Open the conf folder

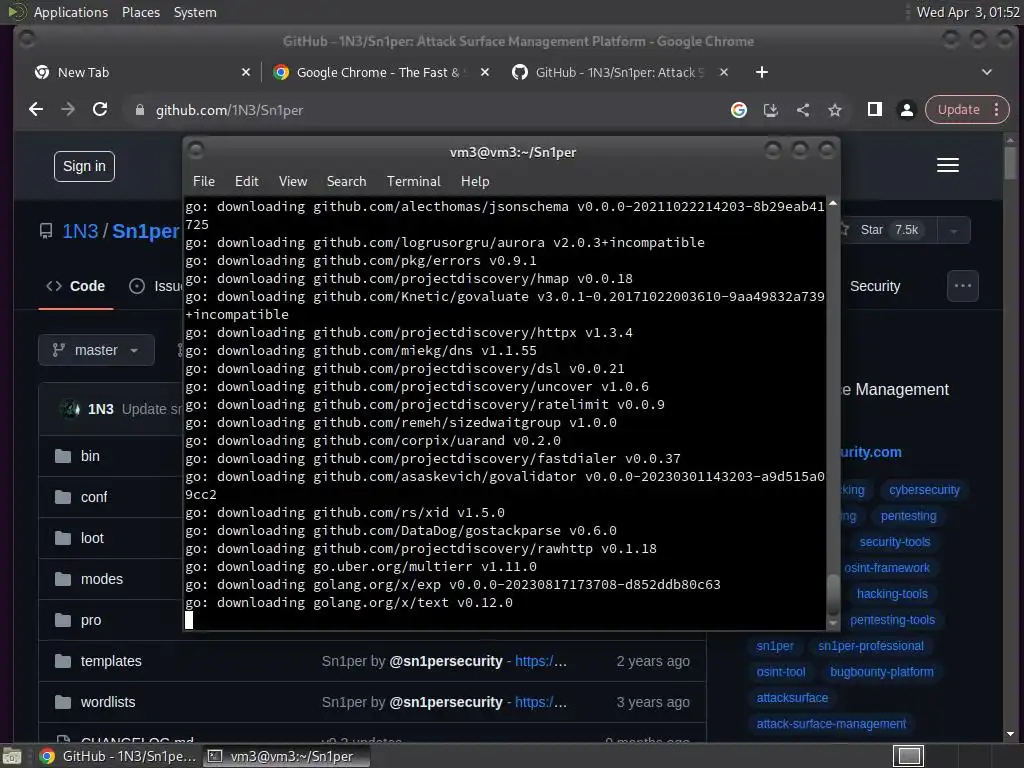[94, 497]
